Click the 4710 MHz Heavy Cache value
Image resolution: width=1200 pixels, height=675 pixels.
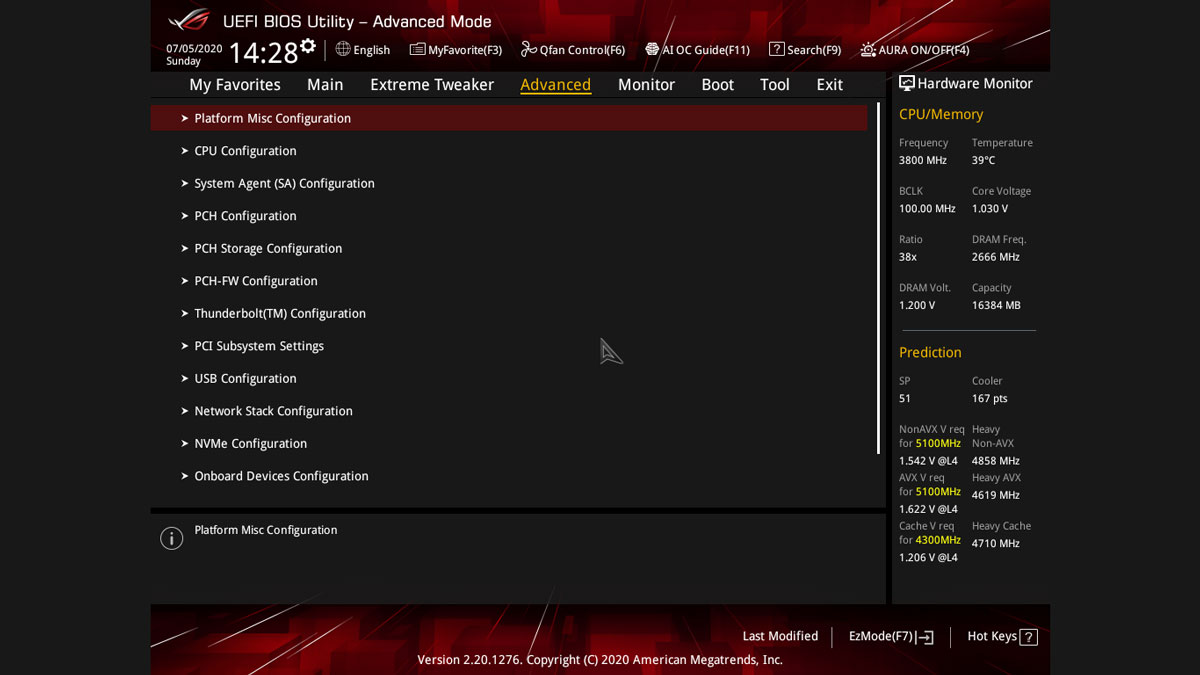pos(995,544)
